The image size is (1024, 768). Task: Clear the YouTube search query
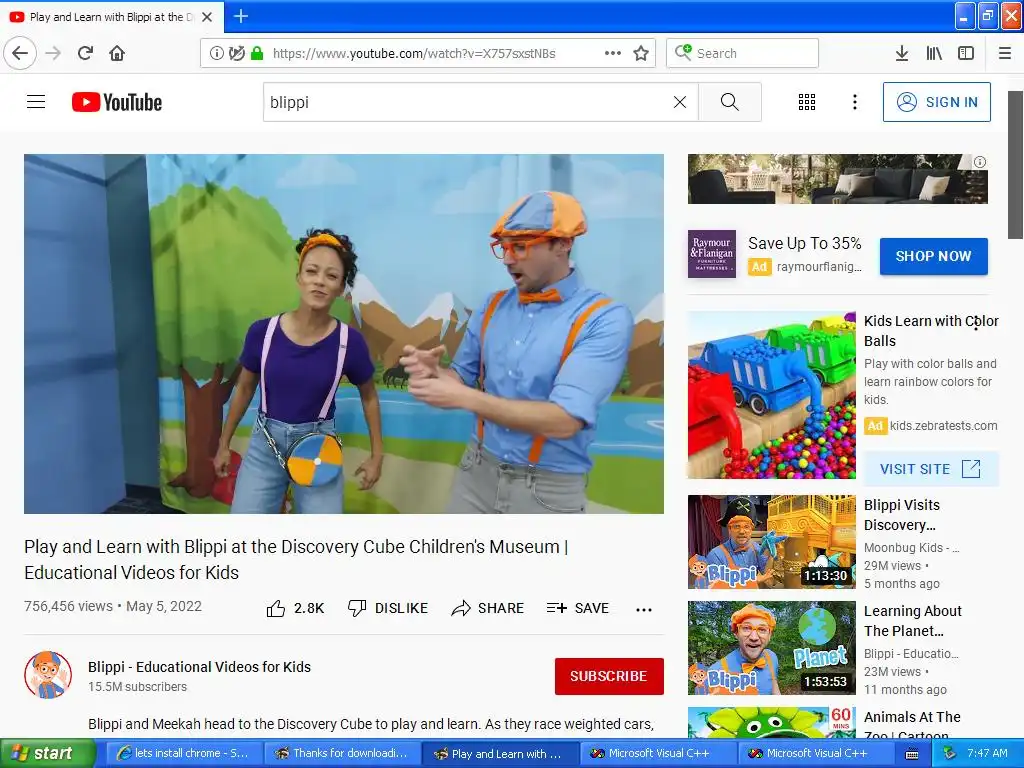tap(680, 102)
